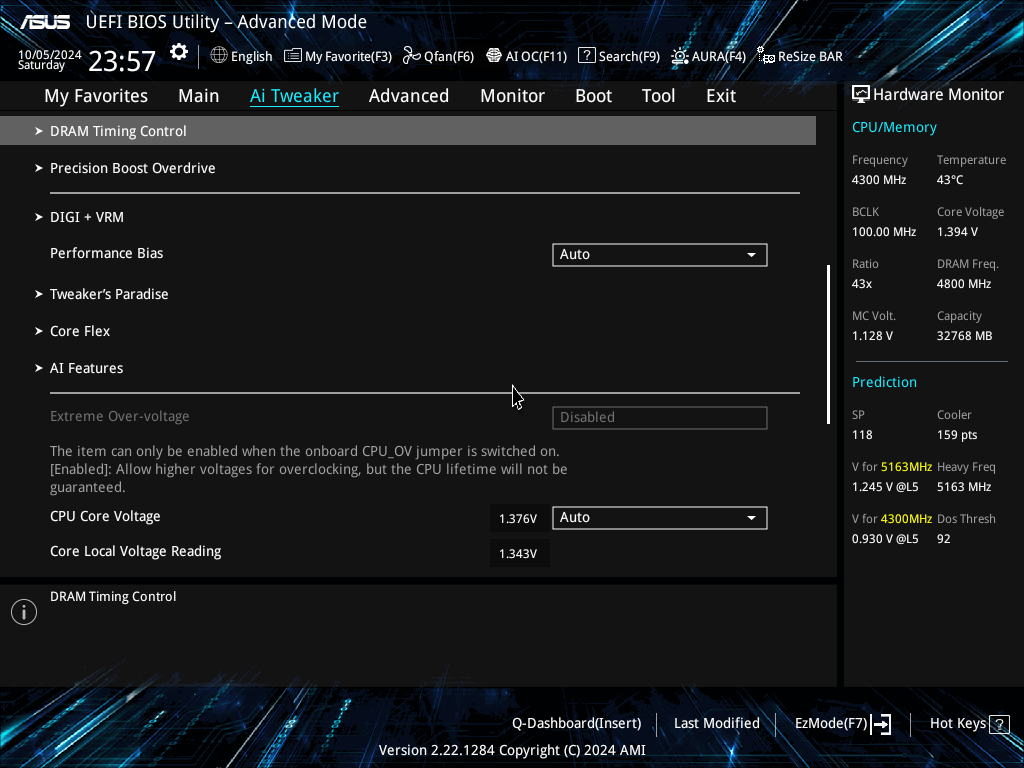
Task: Select the Ai Tweaker tab
Action: [294, 95]
